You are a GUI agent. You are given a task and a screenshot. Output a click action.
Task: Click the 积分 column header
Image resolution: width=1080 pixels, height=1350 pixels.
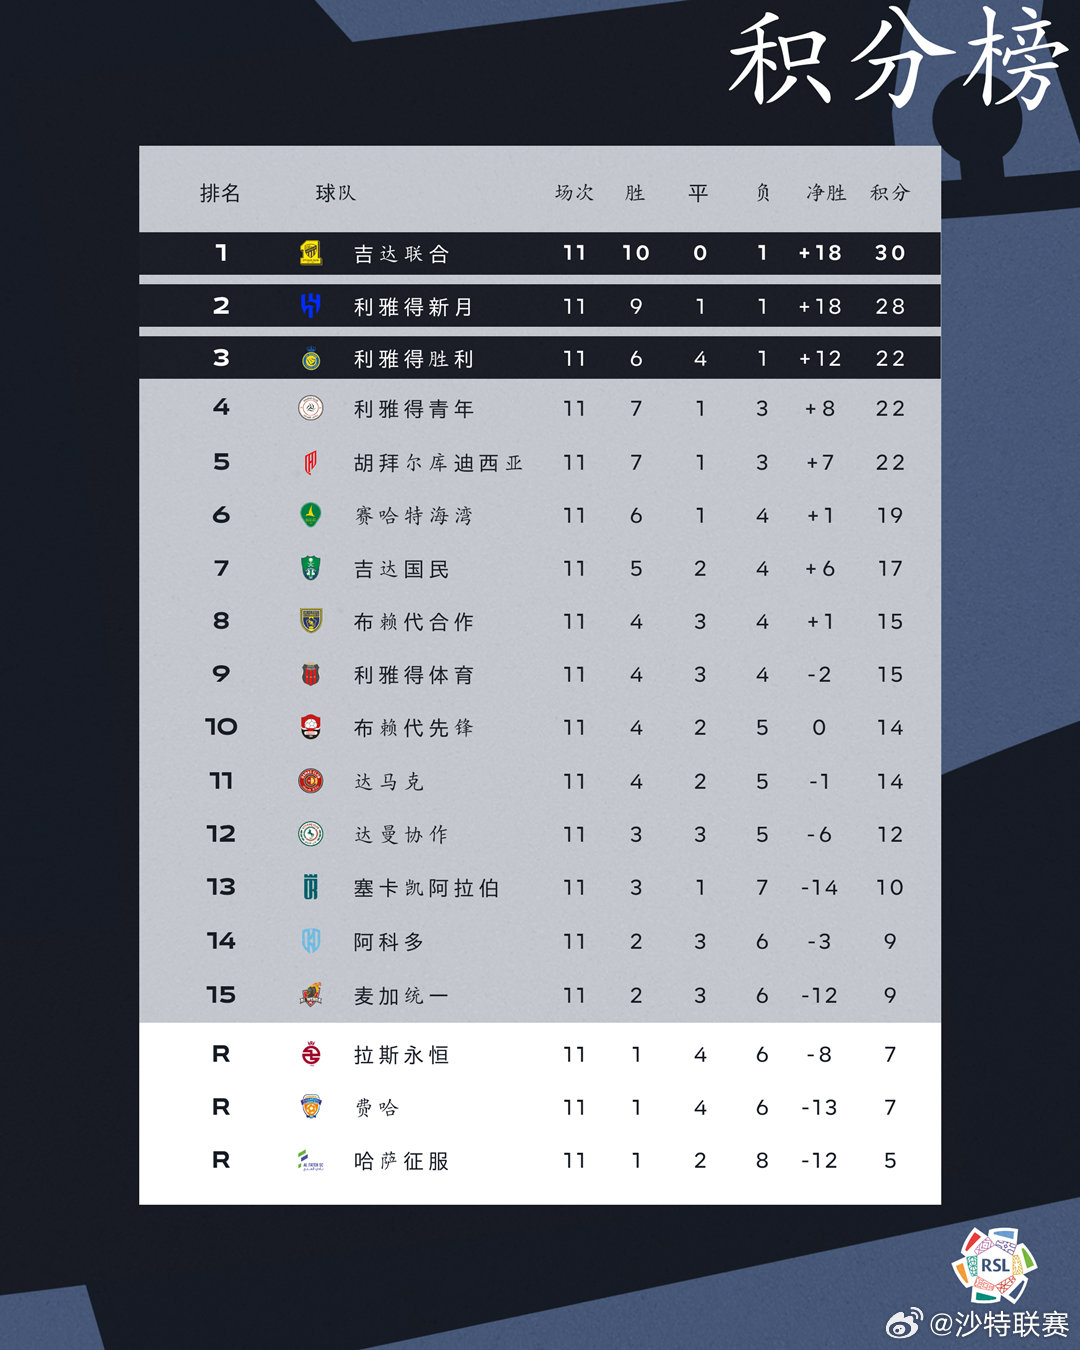click(x=889, y=193)
